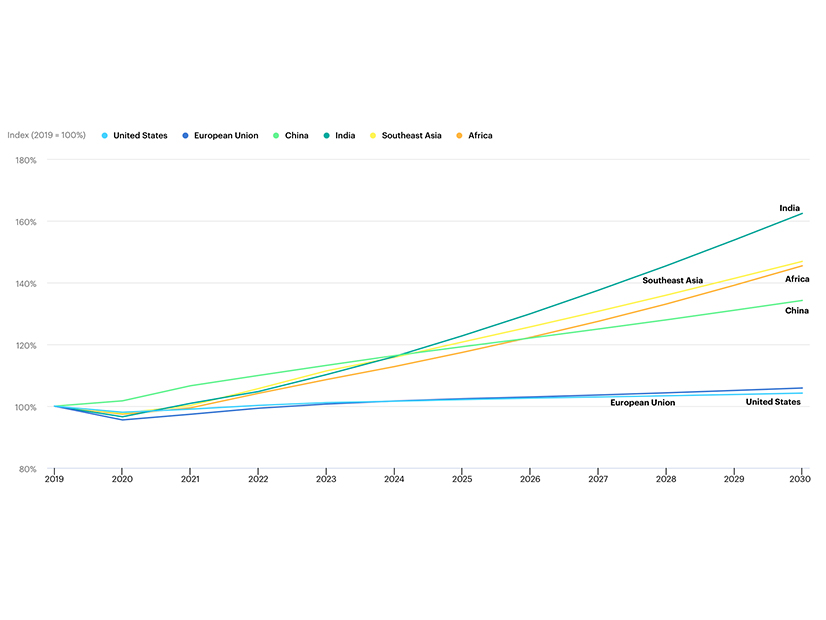826x620 pixels.
Task: Toggle European Union legend text label
Action: [226, 135]
